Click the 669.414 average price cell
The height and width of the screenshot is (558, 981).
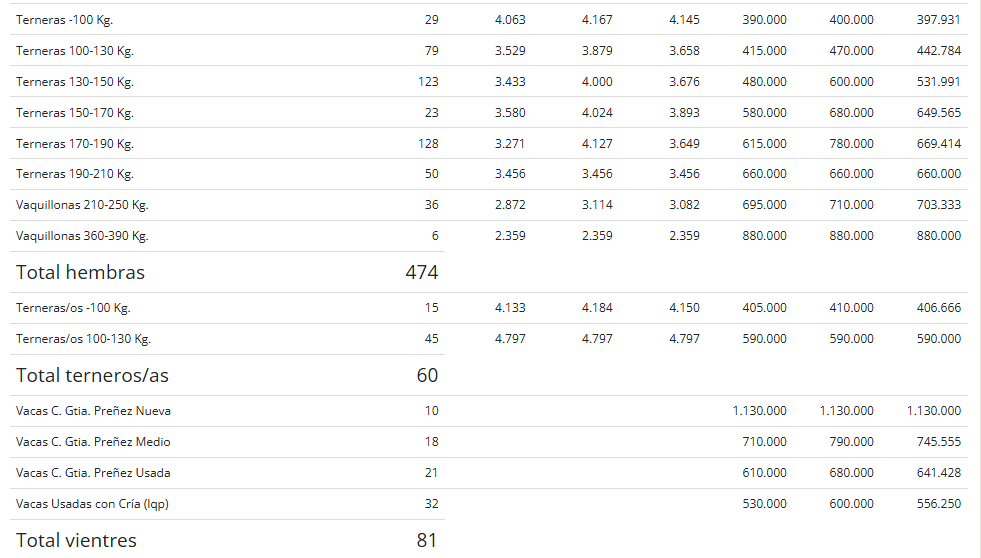pos(938,144)
